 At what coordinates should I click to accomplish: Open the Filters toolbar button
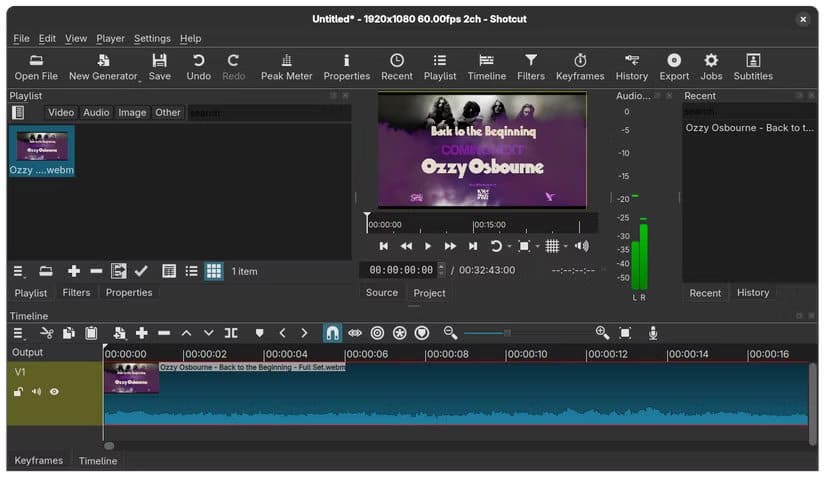coord(531,67)
